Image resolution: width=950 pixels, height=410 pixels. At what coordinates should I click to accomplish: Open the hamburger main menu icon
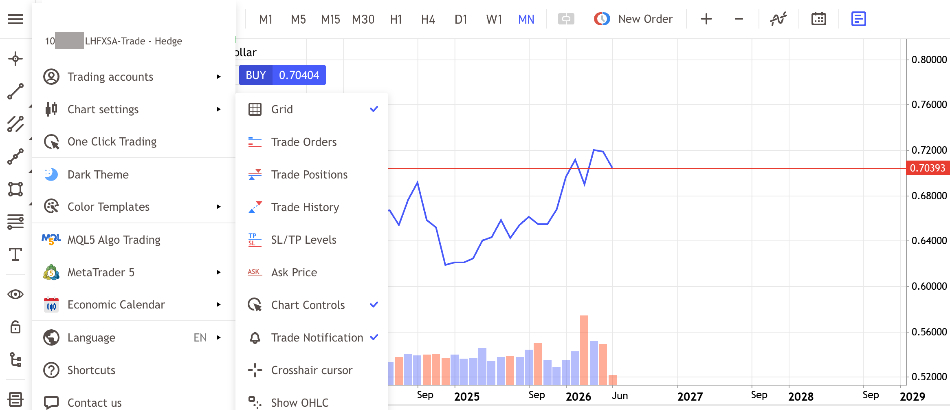(x=15, y=19)
